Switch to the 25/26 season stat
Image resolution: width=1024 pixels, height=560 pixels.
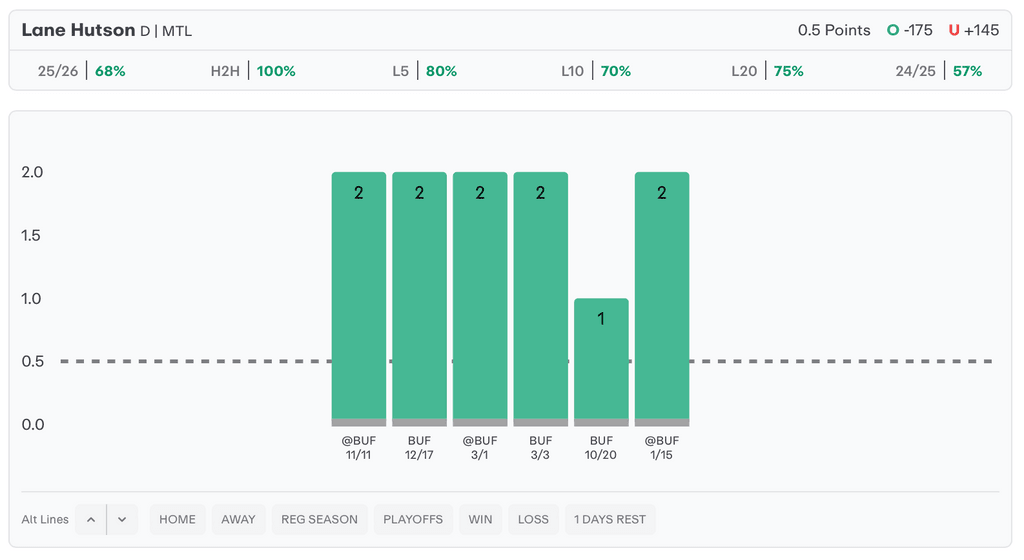point(81,71)
